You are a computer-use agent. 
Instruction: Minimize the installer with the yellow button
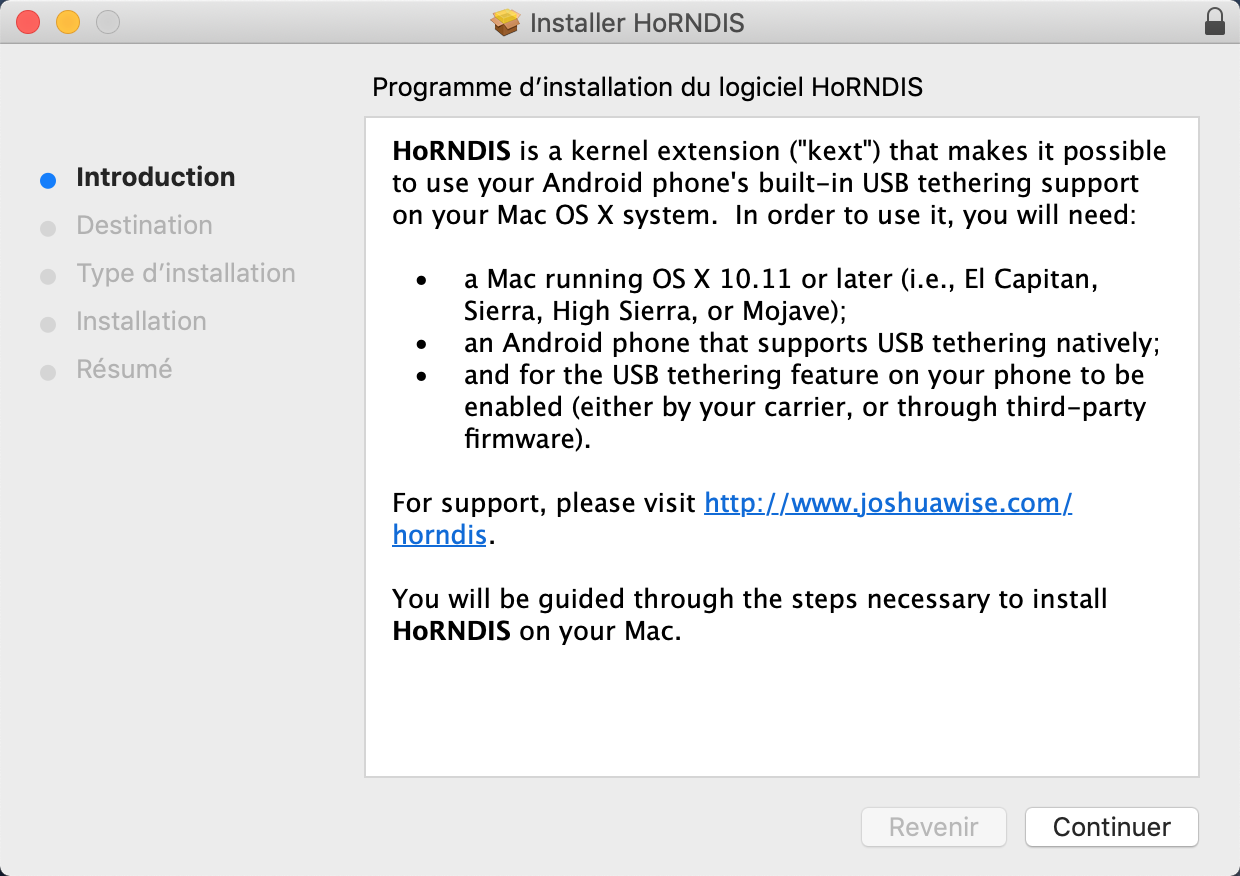click(x=68, y=22)
